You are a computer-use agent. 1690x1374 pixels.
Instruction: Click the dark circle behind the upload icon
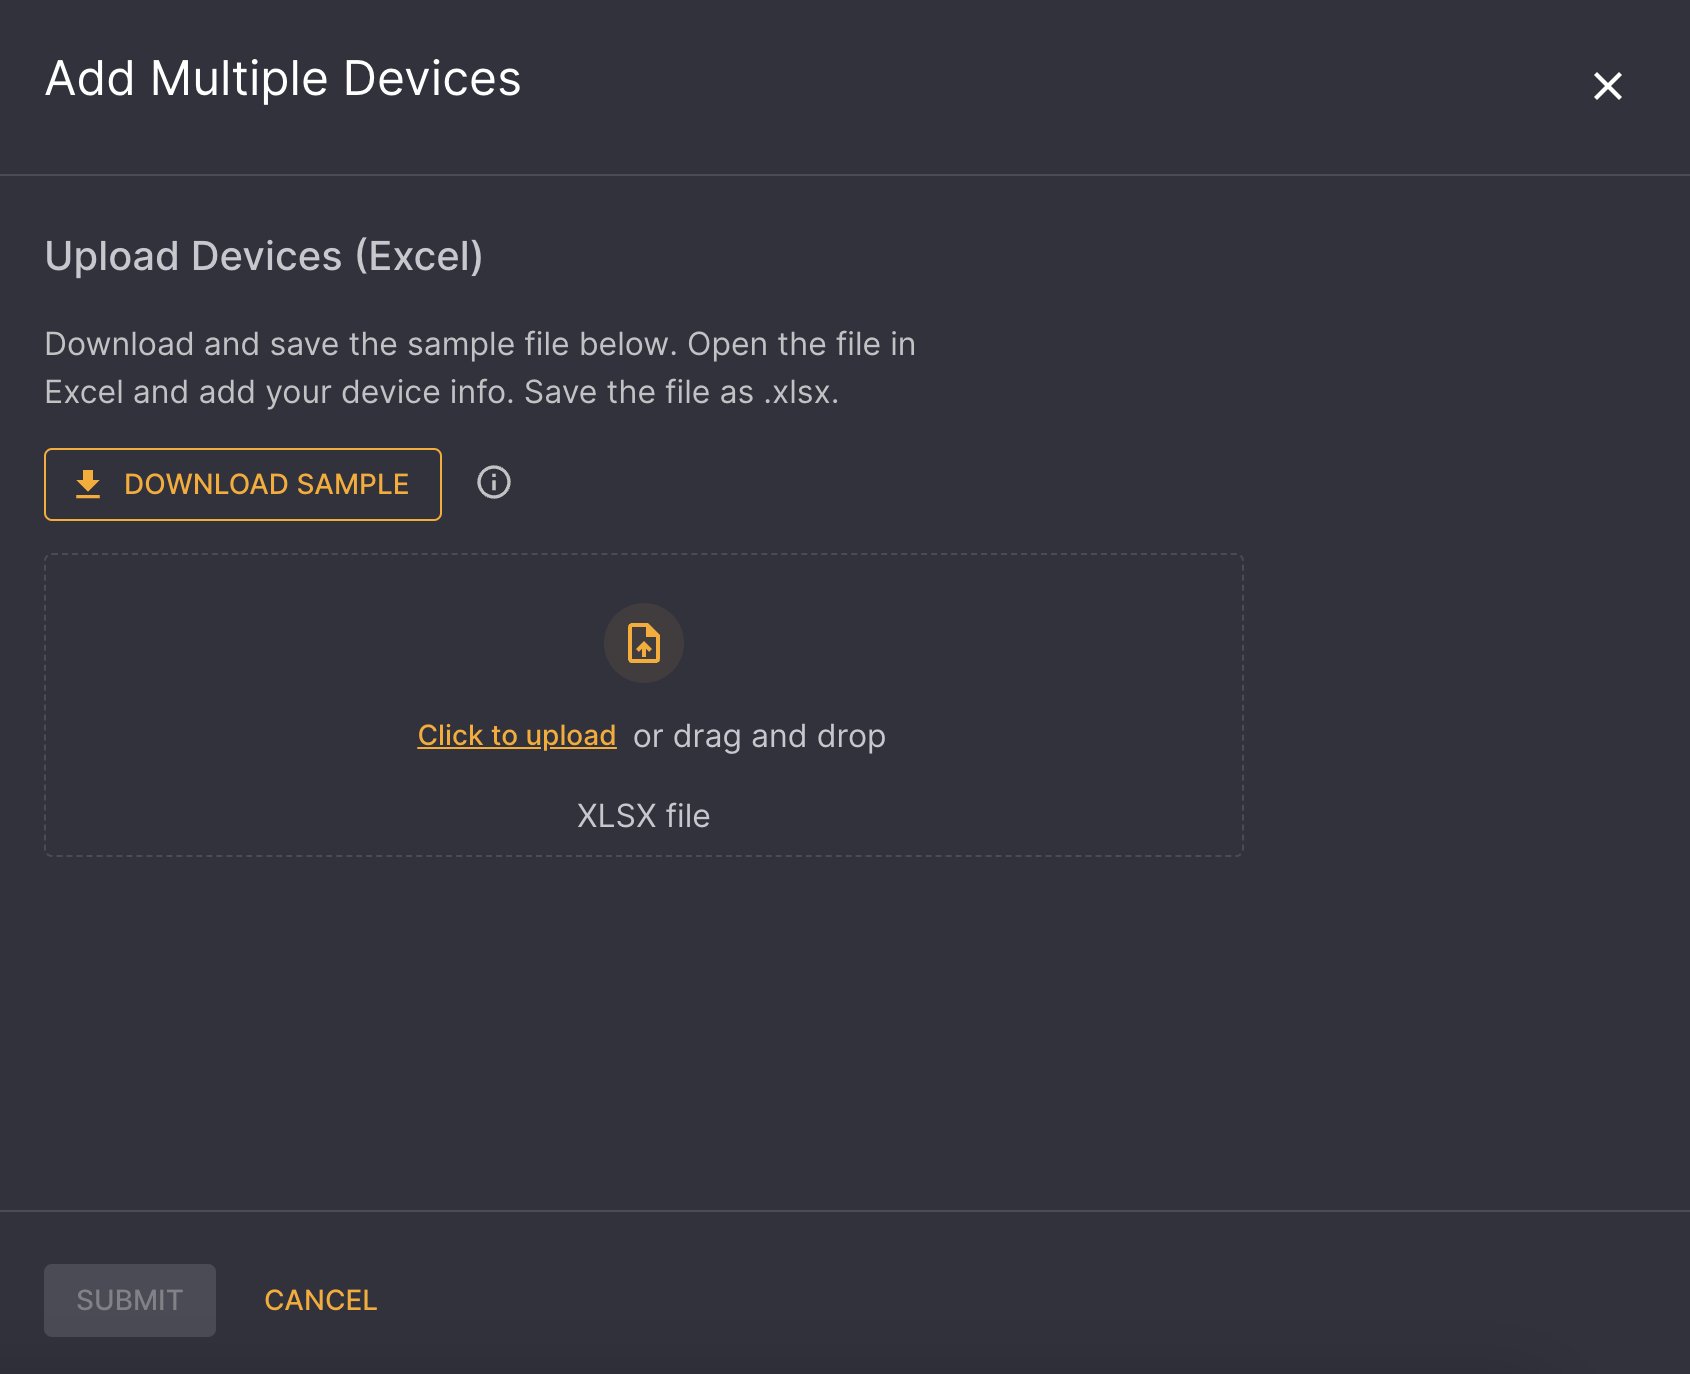(644, 643)
